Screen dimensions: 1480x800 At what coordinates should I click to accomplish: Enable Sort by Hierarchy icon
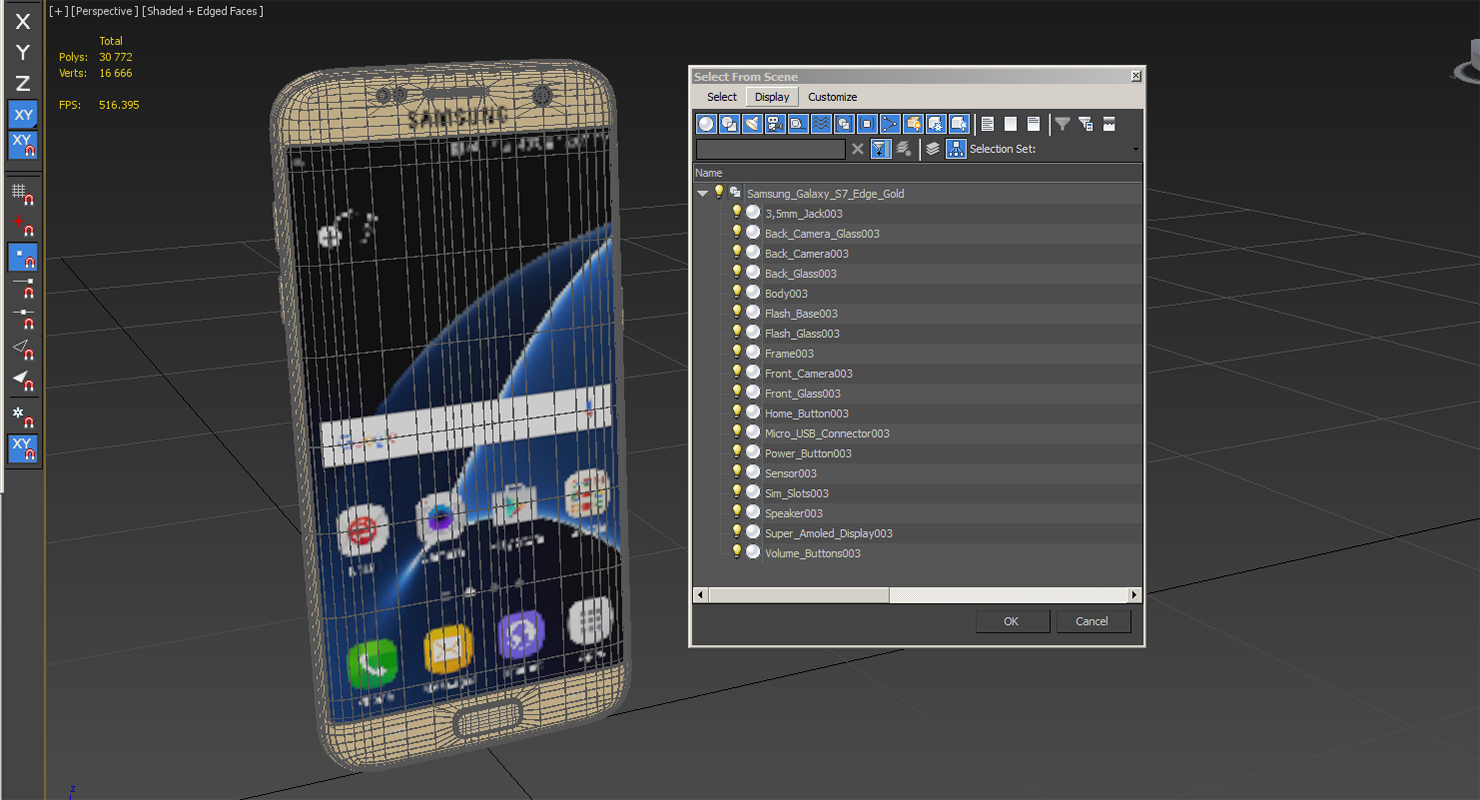[x=956, y=149]
